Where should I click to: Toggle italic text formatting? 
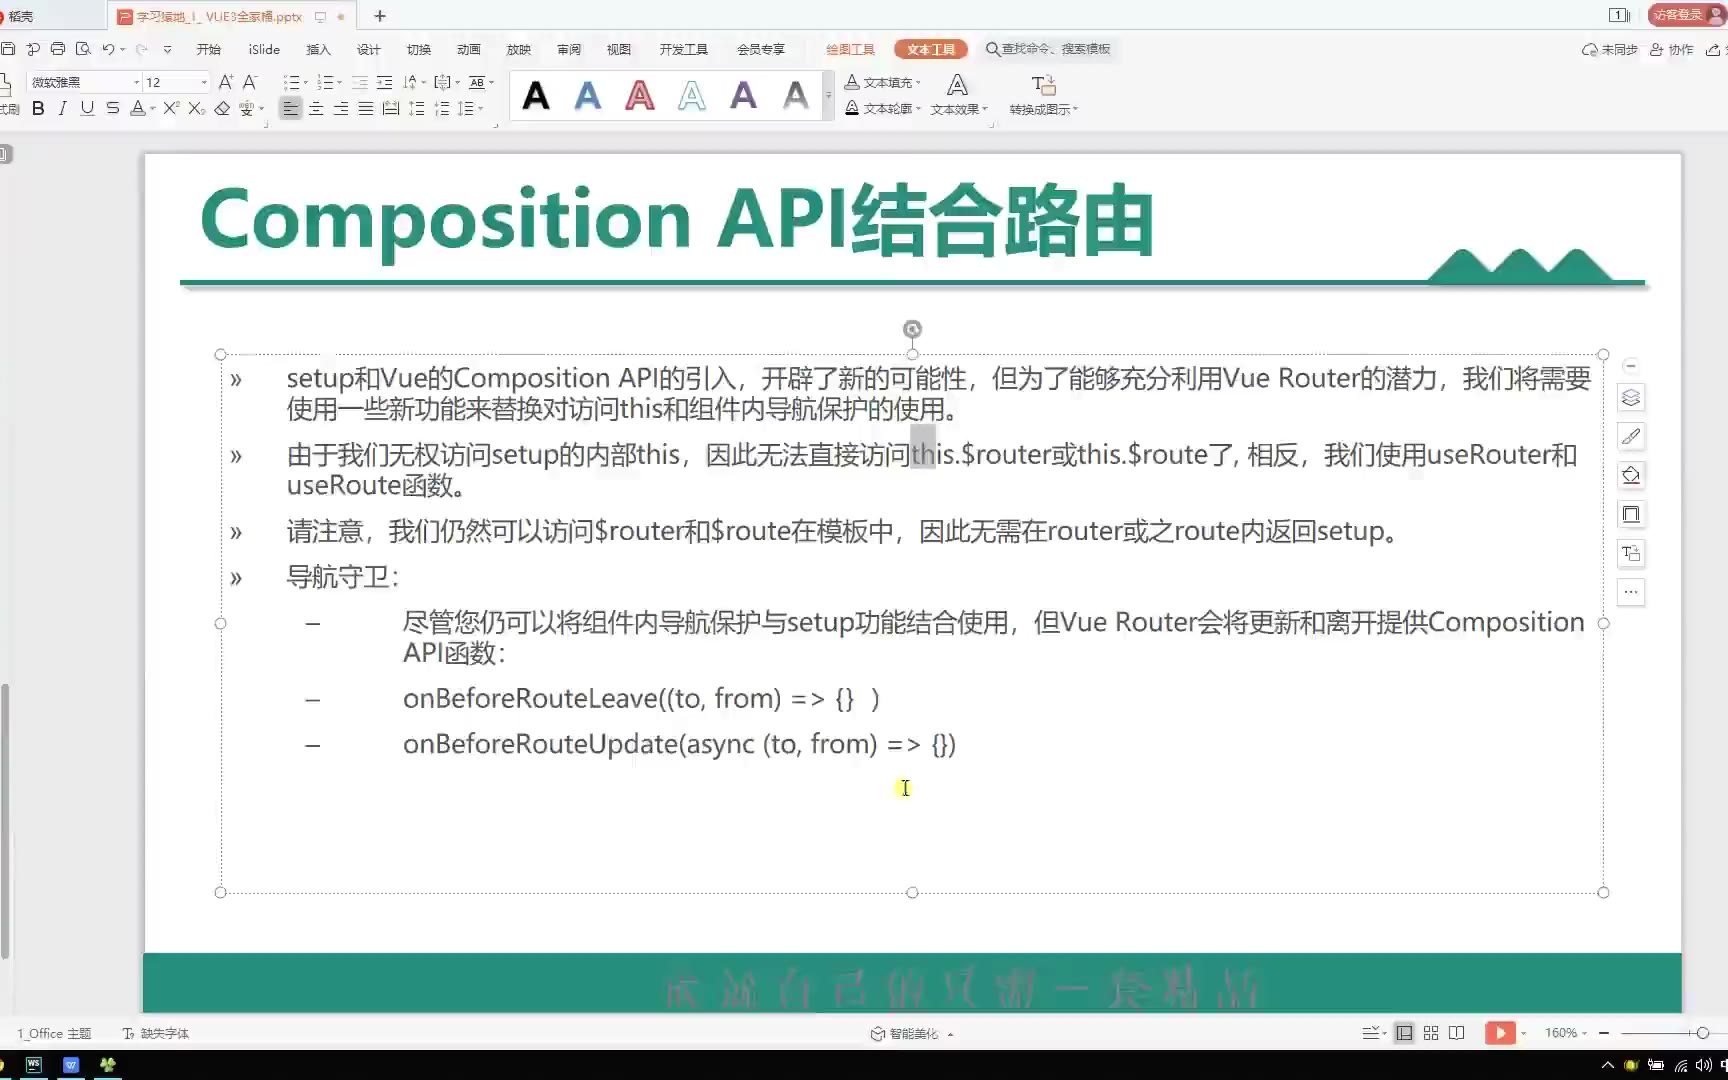[x=62, y=109]
